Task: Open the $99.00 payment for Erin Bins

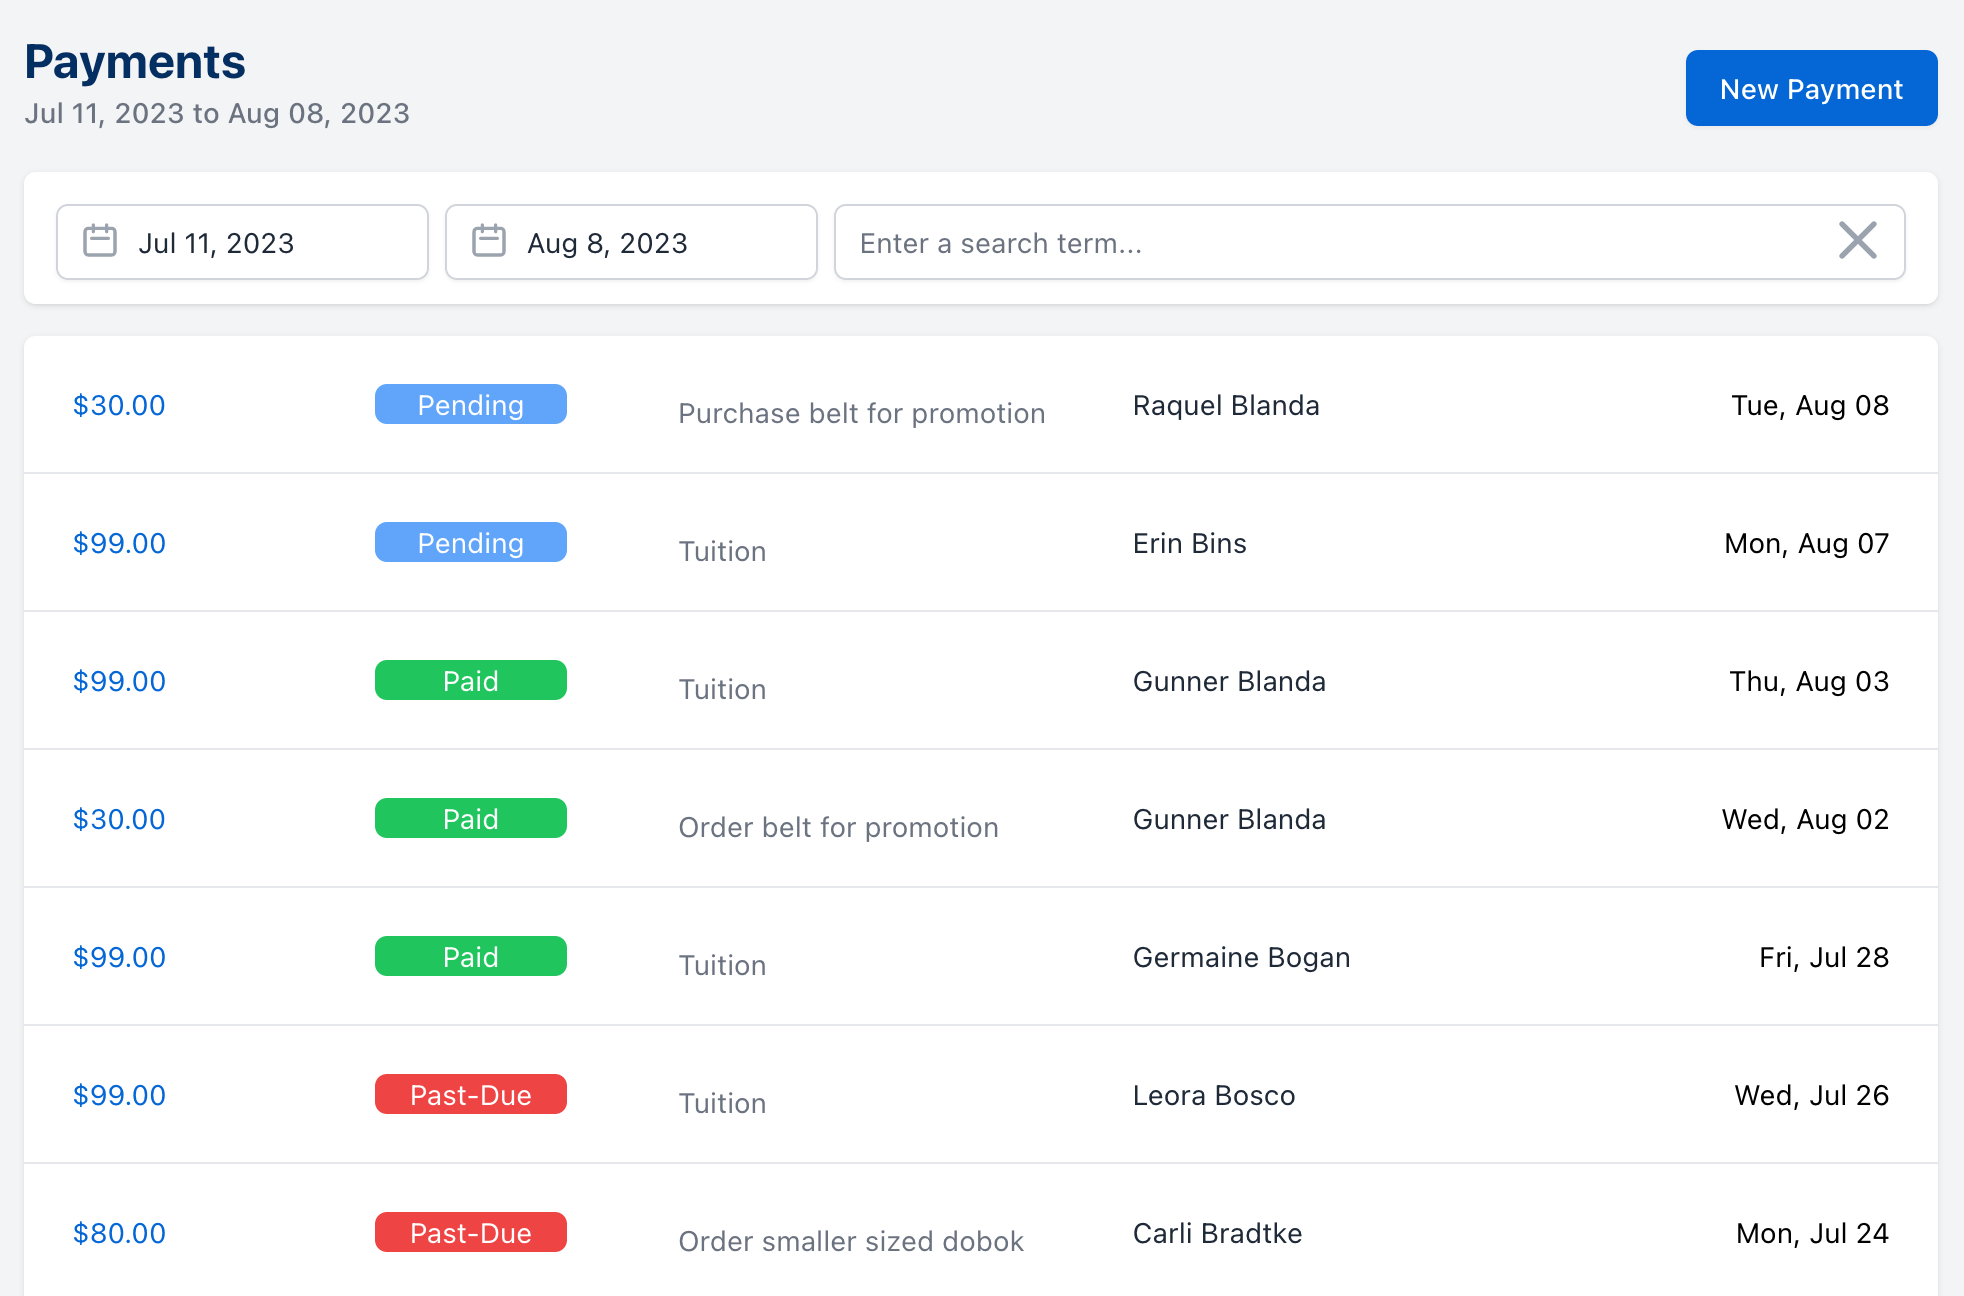Action: pos(119,543)
